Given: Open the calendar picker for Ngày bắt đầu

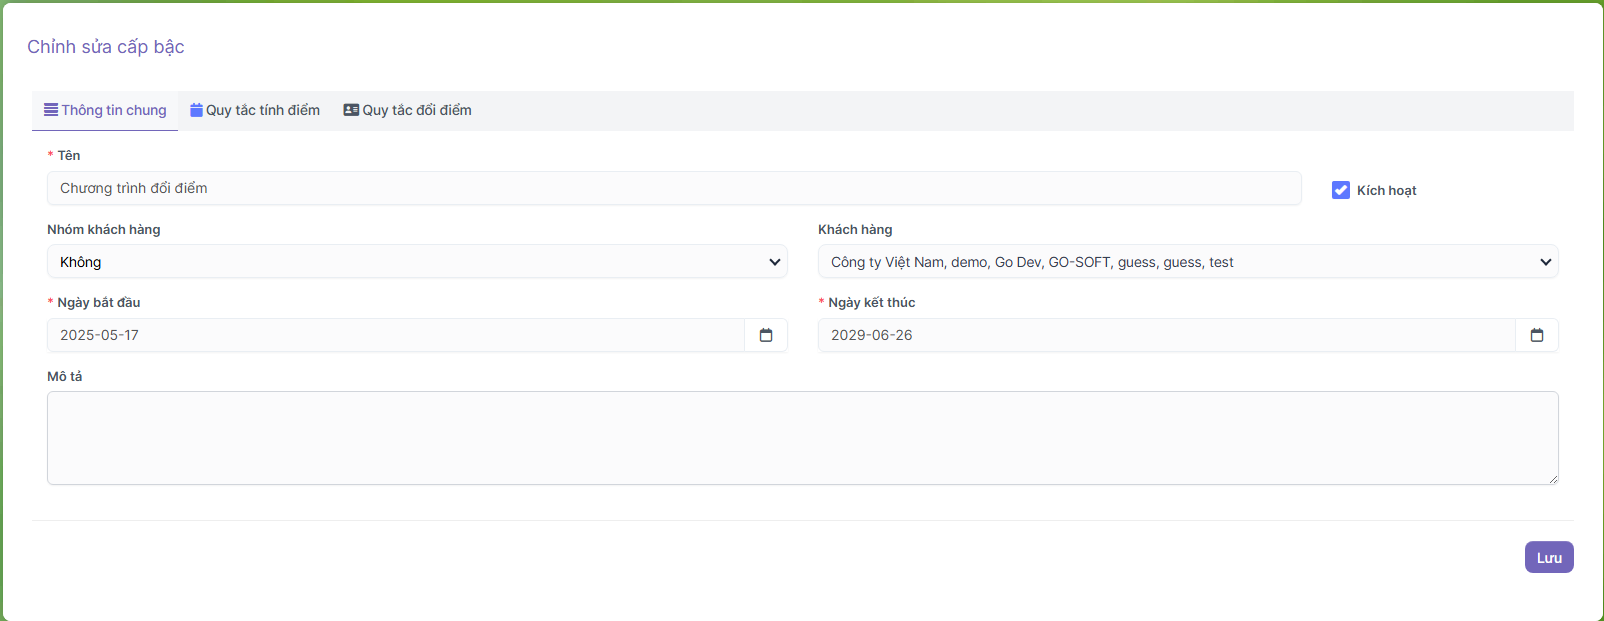Looking at the screenshot, I should (x=766, y=335).
